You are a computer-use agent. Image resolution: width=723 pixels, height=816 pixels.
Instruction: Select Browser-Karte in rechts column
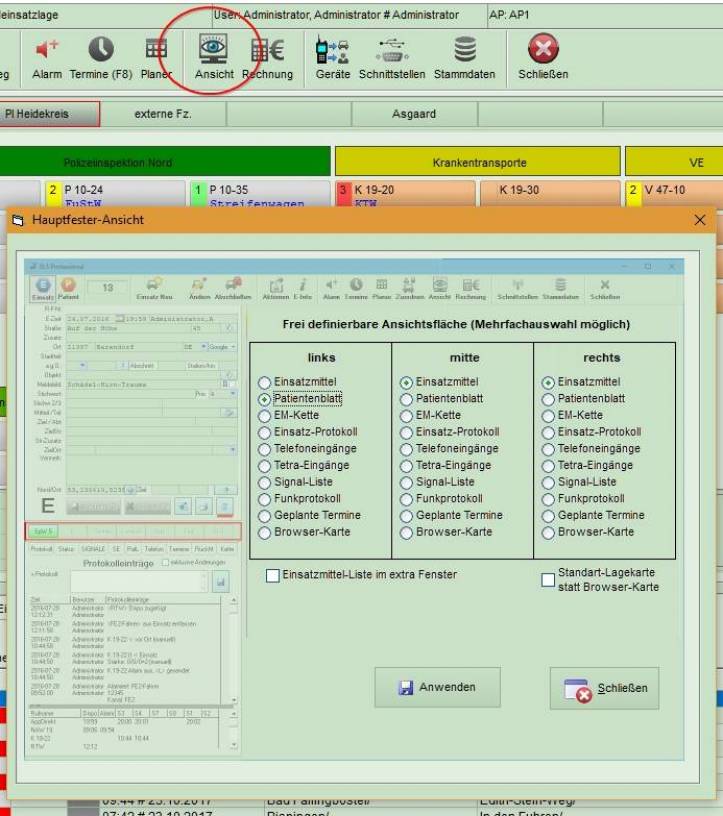tap(549, 532)
